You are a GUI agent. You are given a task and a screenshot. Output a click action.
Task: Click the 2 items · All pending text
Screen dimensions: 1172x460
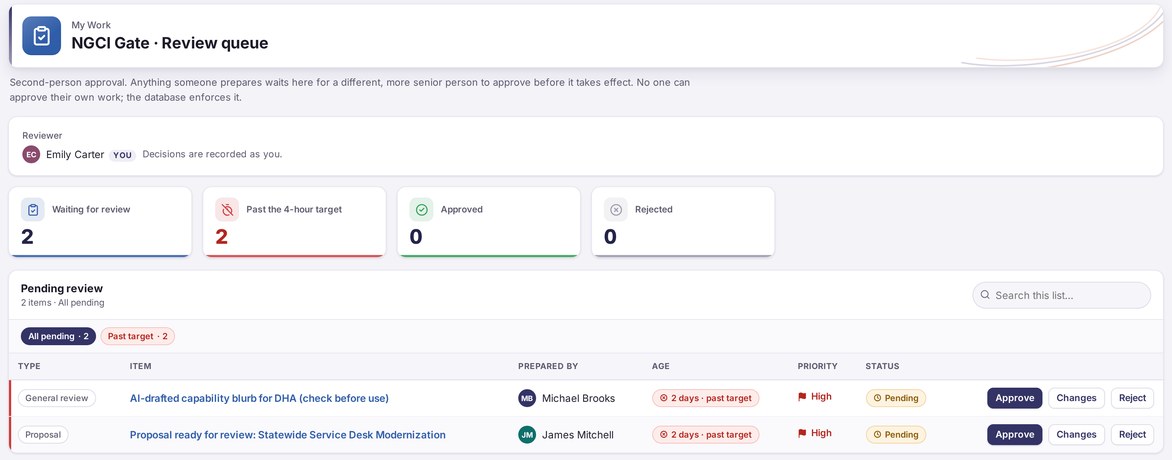(x=63, y=303)
